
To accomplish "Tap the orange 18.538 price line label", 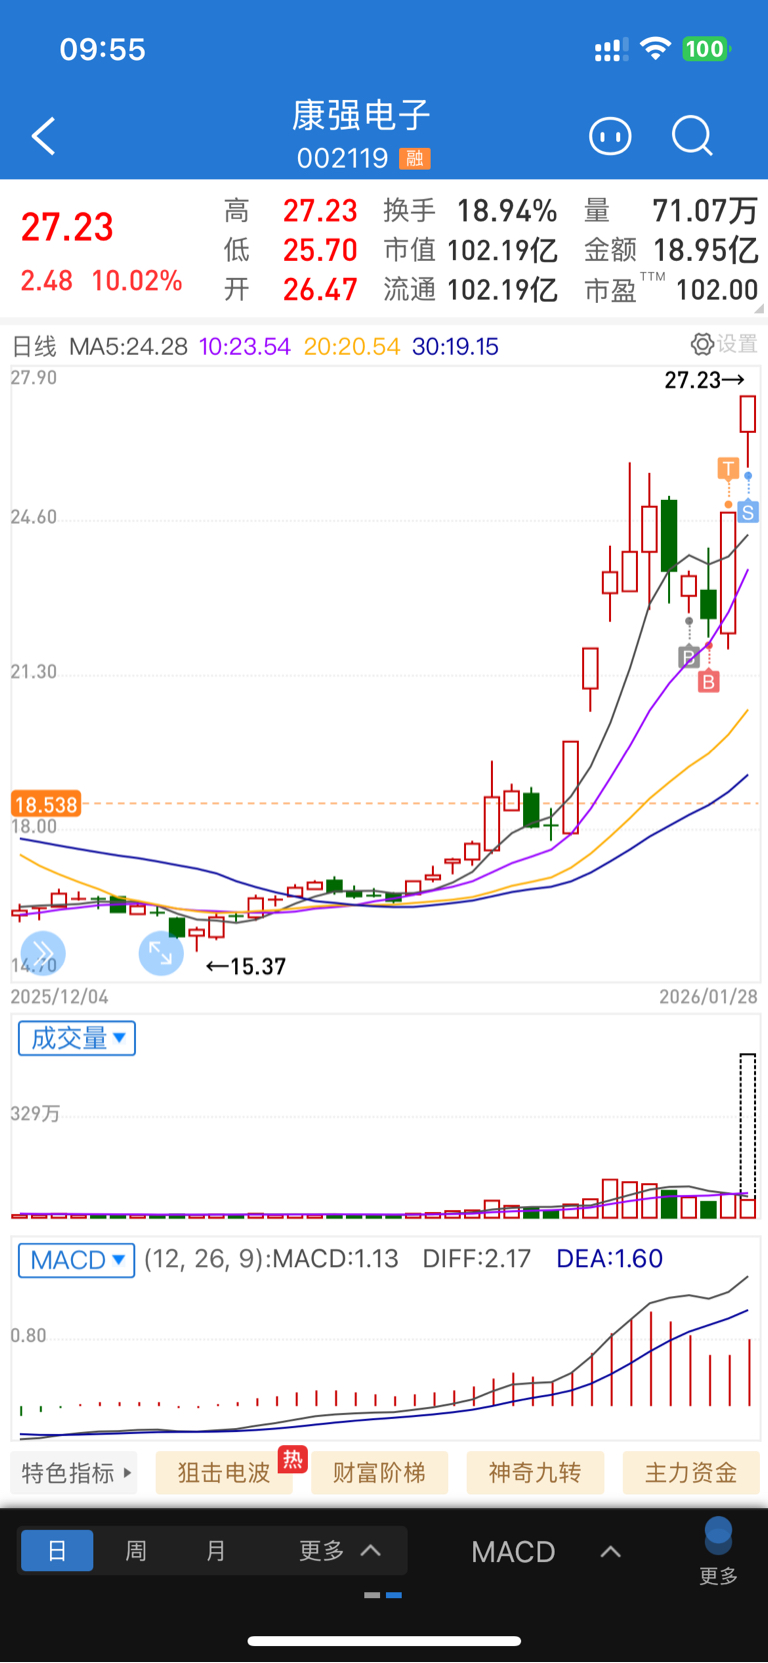I will coord(45,804).
